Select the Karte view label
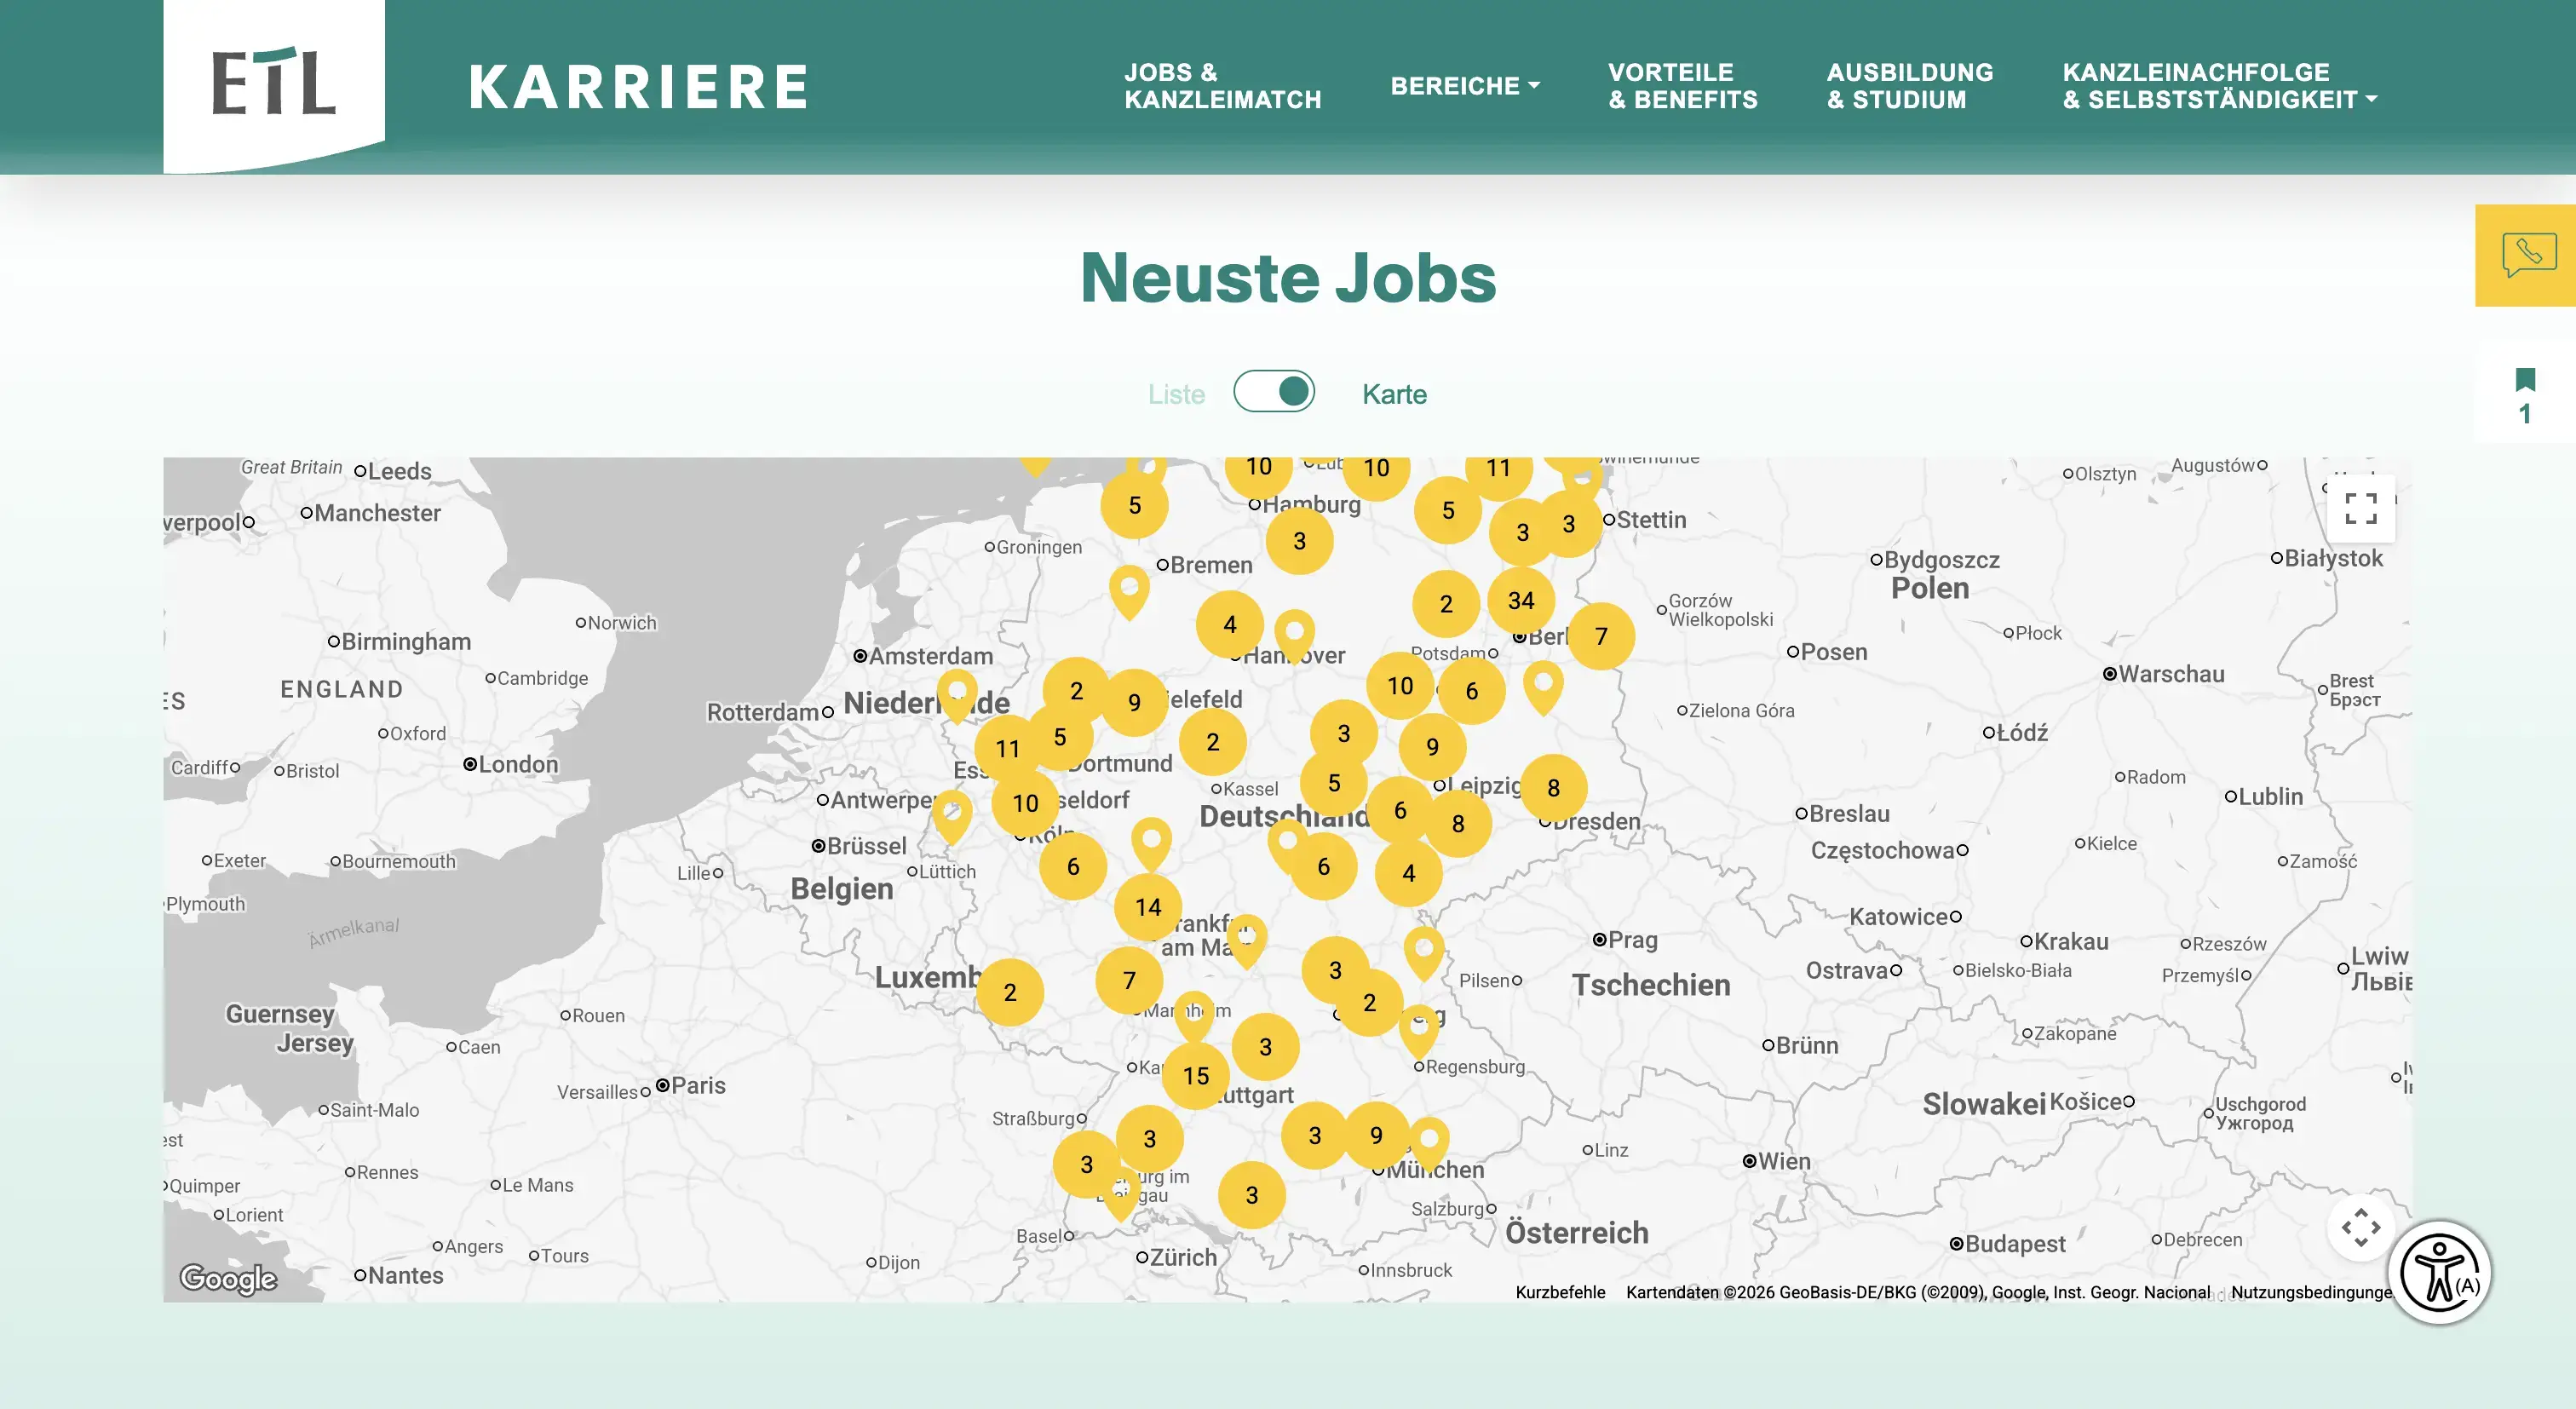Screen dimensions: 2576x1409 (1394, 394)
